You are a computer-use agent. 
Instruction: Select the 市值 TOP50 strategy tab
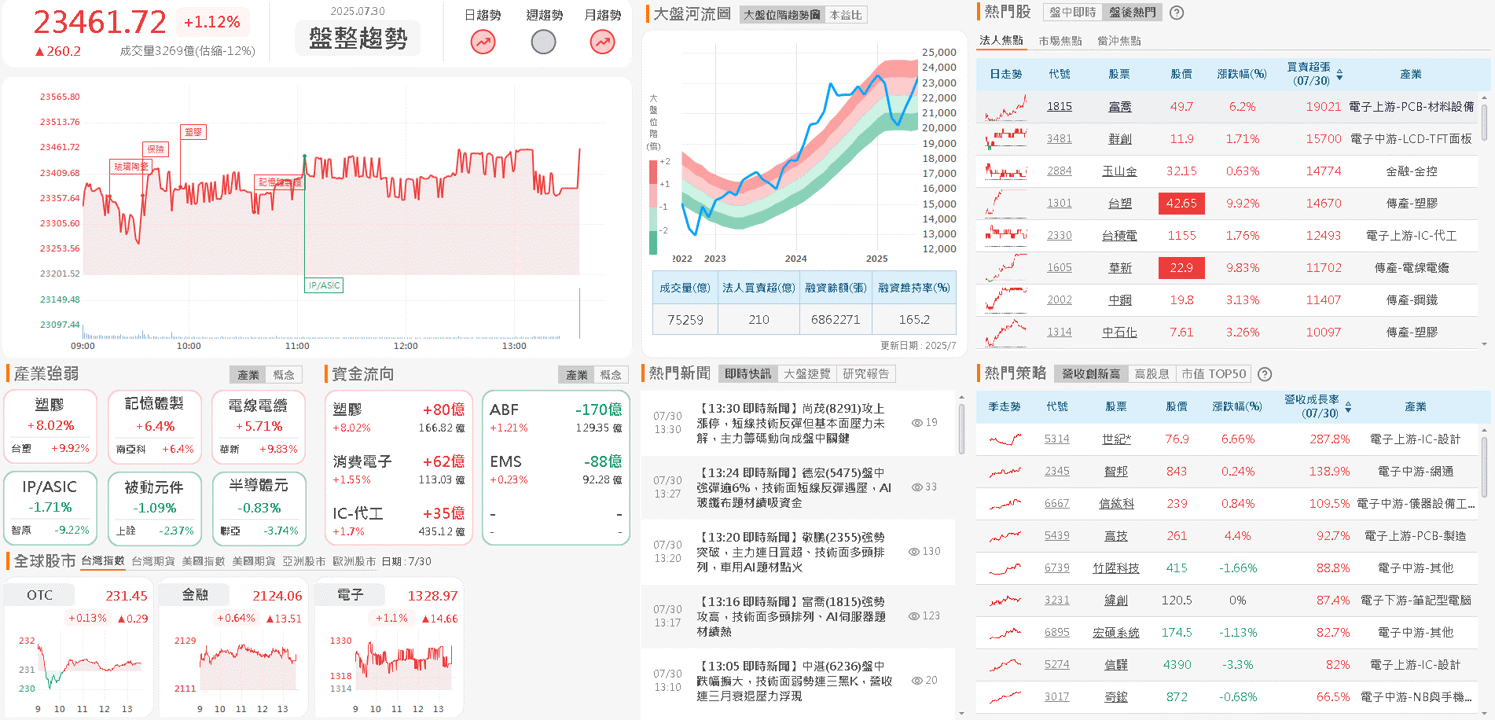(x=1214, y=374)
